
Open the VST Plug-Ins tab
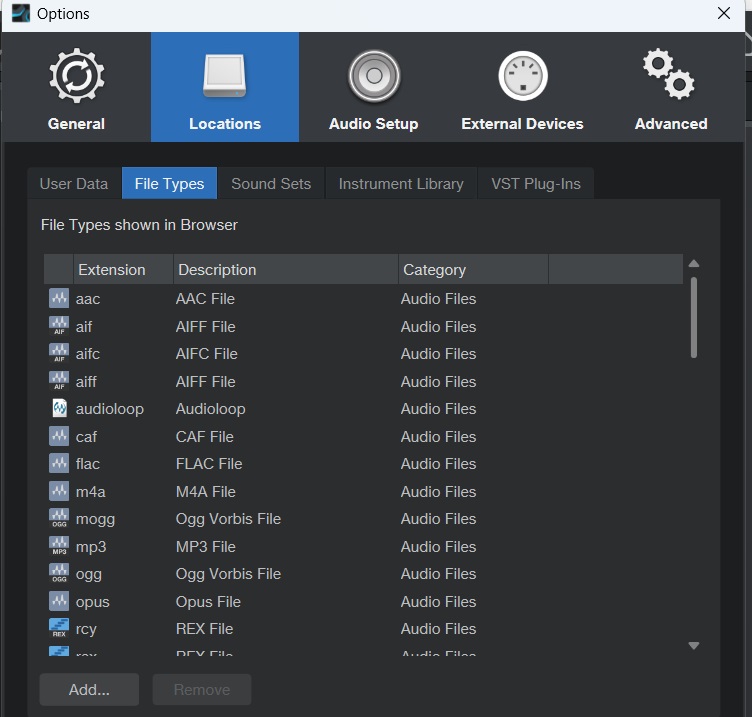536,184
